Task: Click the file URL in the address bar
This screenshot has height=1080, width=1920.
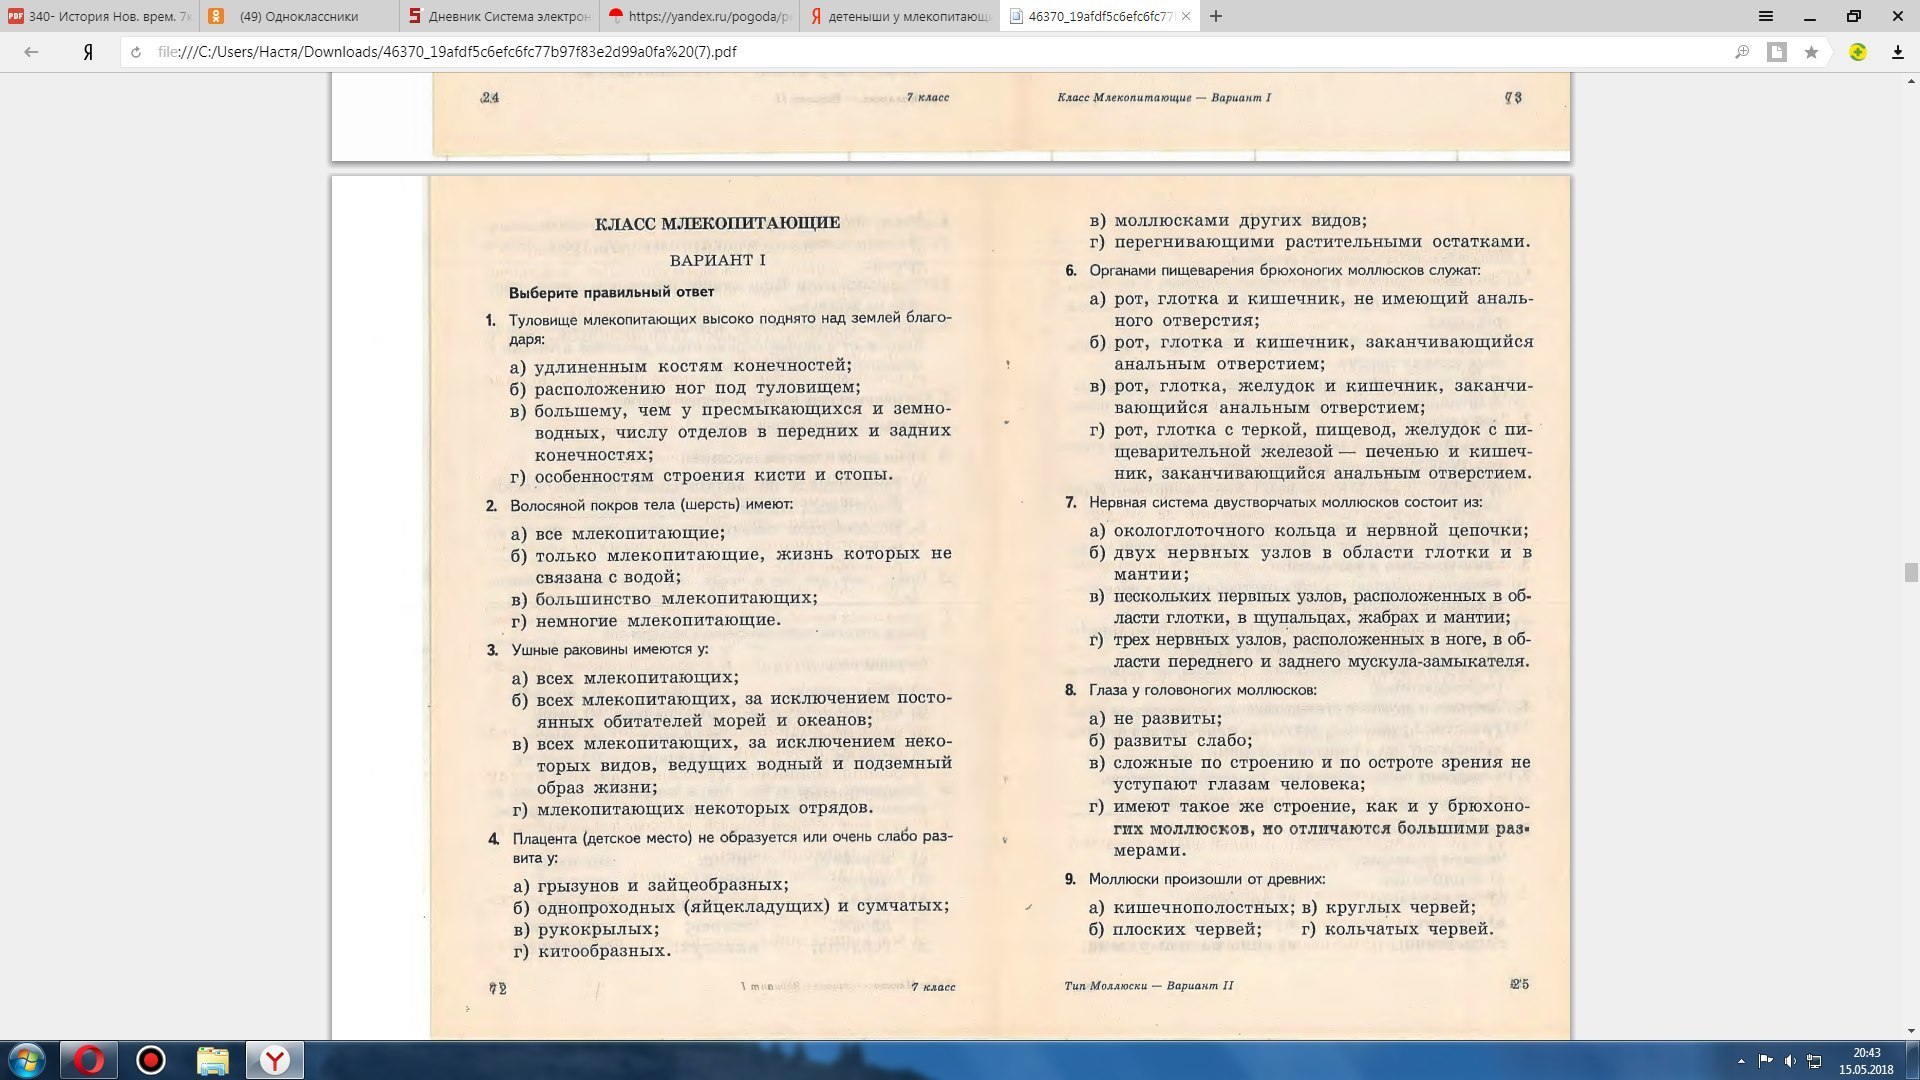Action: (447, 52)
